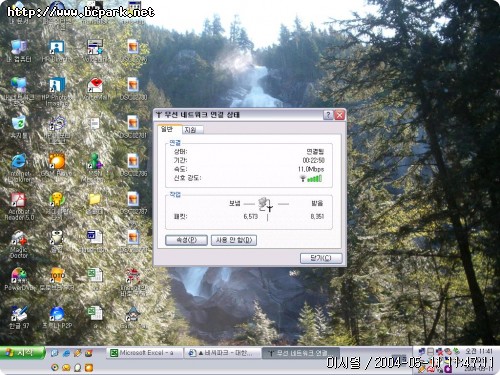Screen dimensions: 500x375
Task: Select wireless network connection taskbar button
Action: pyautogui.click(x=300, y=353)
